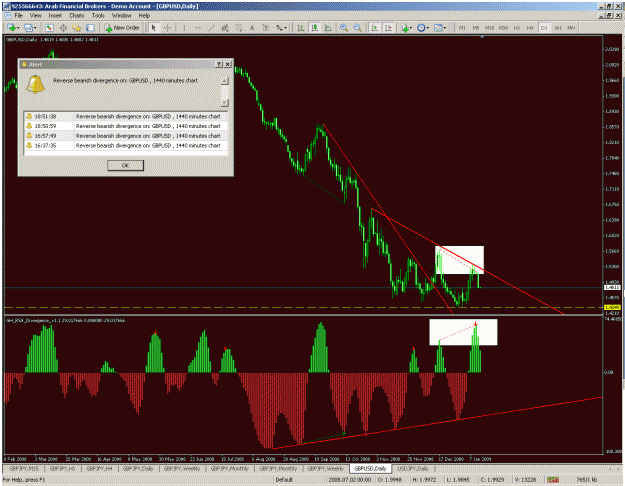
Task: Select the Text 'A' tool
Action: click(x=252, y=28)
